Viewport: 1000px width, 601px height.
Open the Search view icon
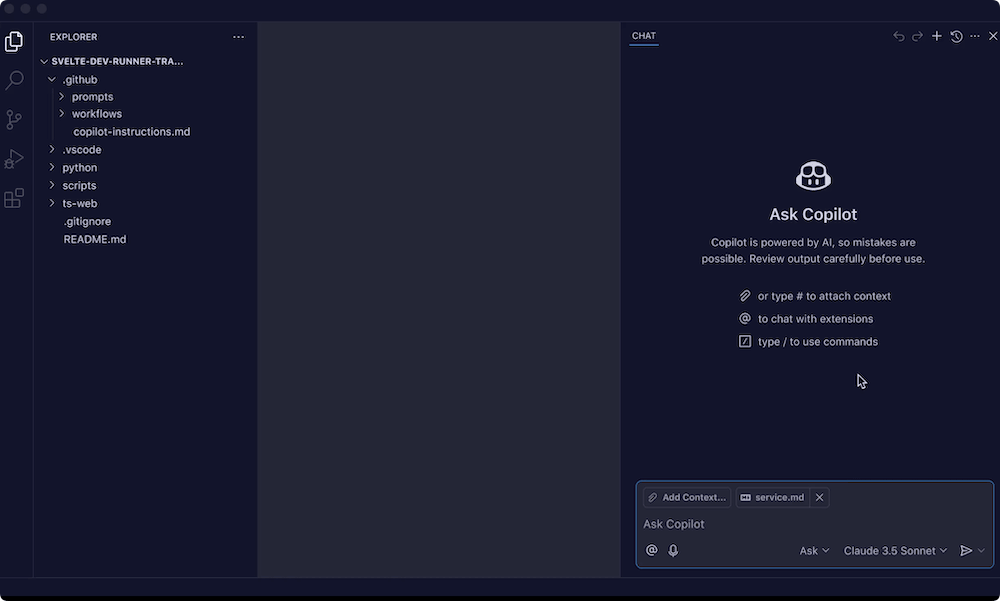[14, 80]
